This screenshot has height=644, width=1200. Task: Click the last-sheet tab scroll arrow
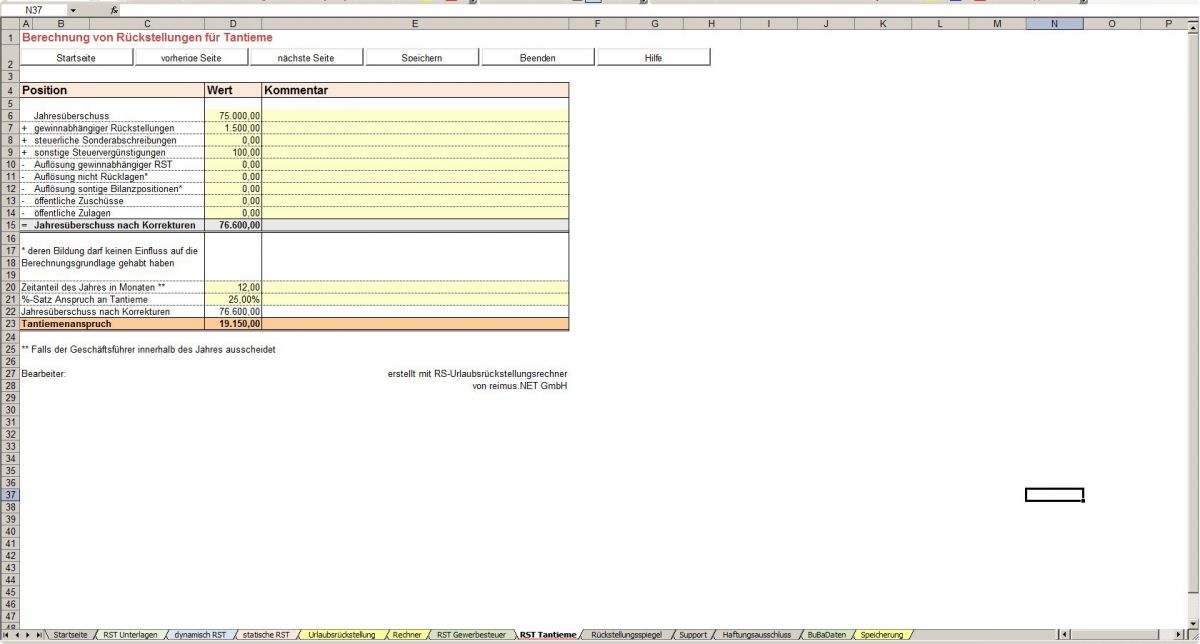click(39, 635)
